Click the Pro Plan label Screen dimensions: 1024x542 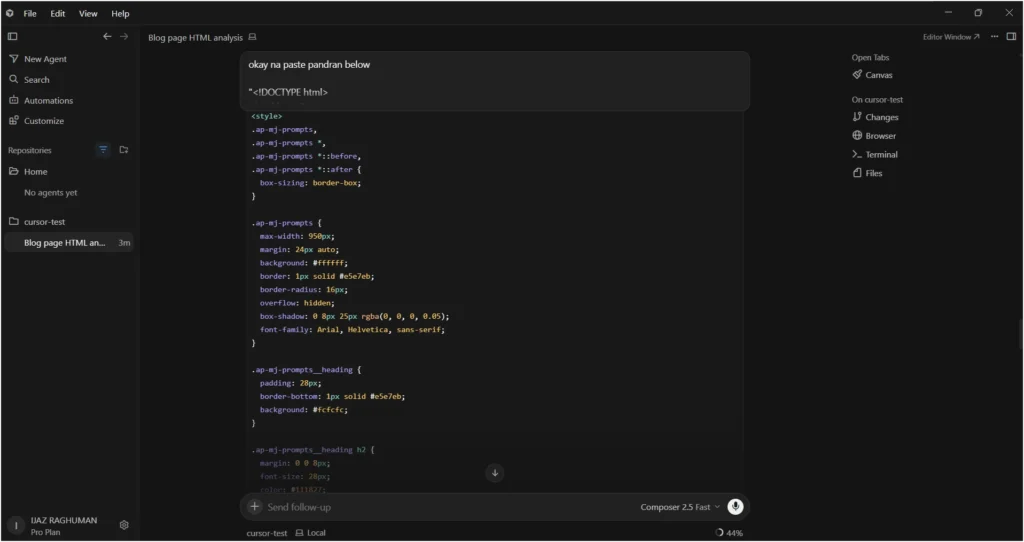tap(45, 532)
